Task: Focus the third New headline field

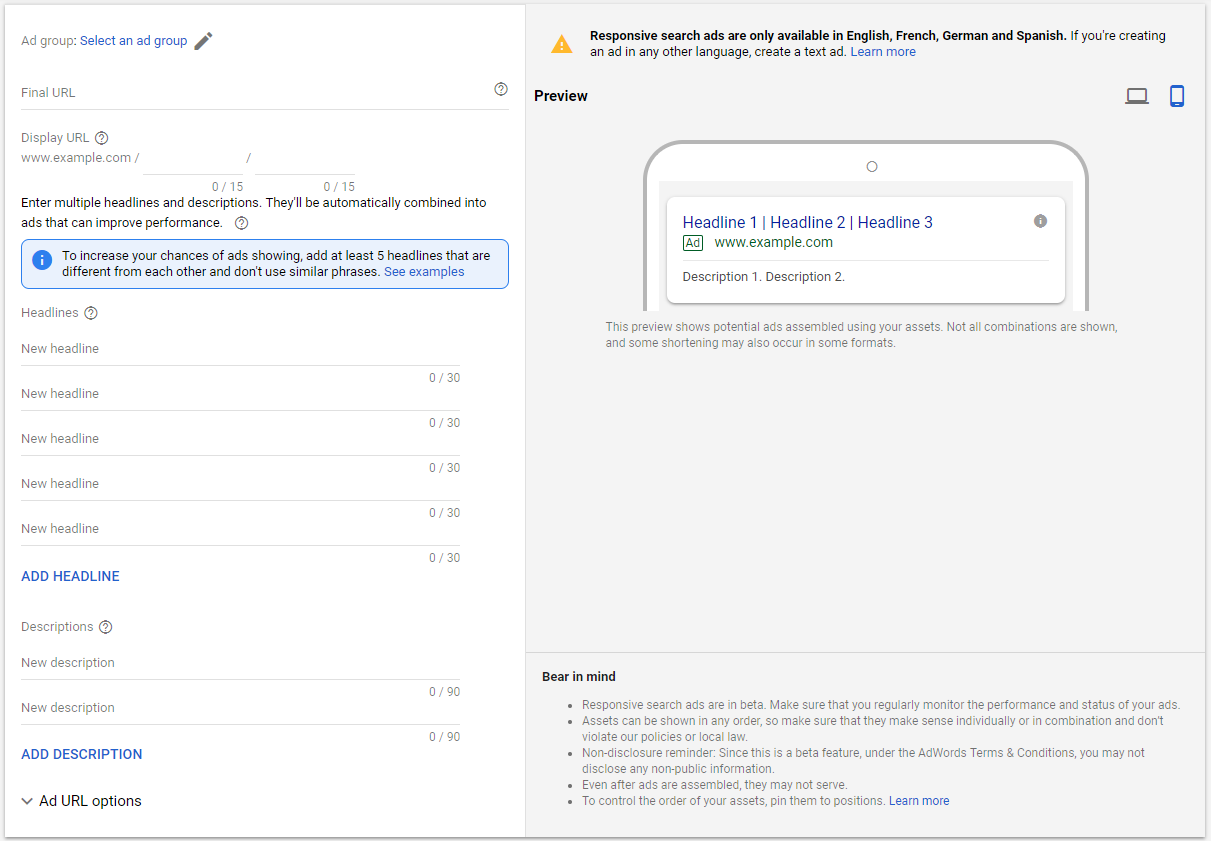Action: point(241,439)
